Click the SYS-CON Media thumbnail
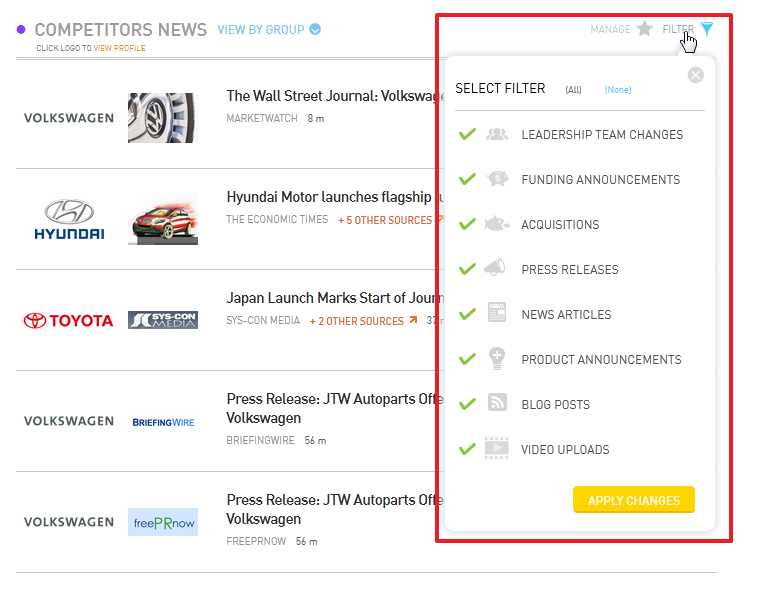The width and height of the screenshot is (757, 594). tap(163, 320)
